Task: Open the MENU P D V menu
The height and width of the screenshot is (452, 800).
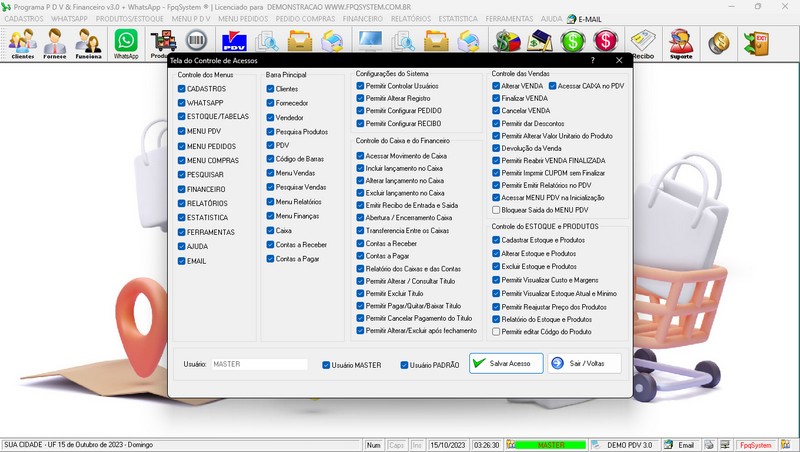Action: (x=191, y=19)
